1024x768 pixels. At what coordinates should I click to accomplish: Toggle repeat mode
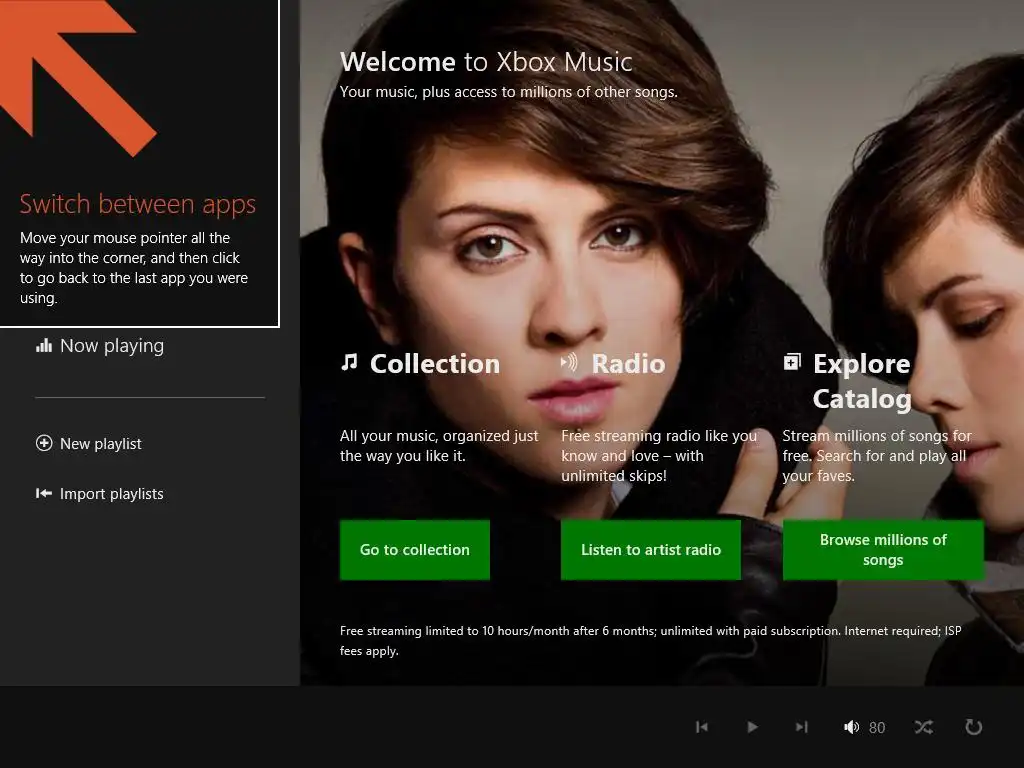(974, 727)
